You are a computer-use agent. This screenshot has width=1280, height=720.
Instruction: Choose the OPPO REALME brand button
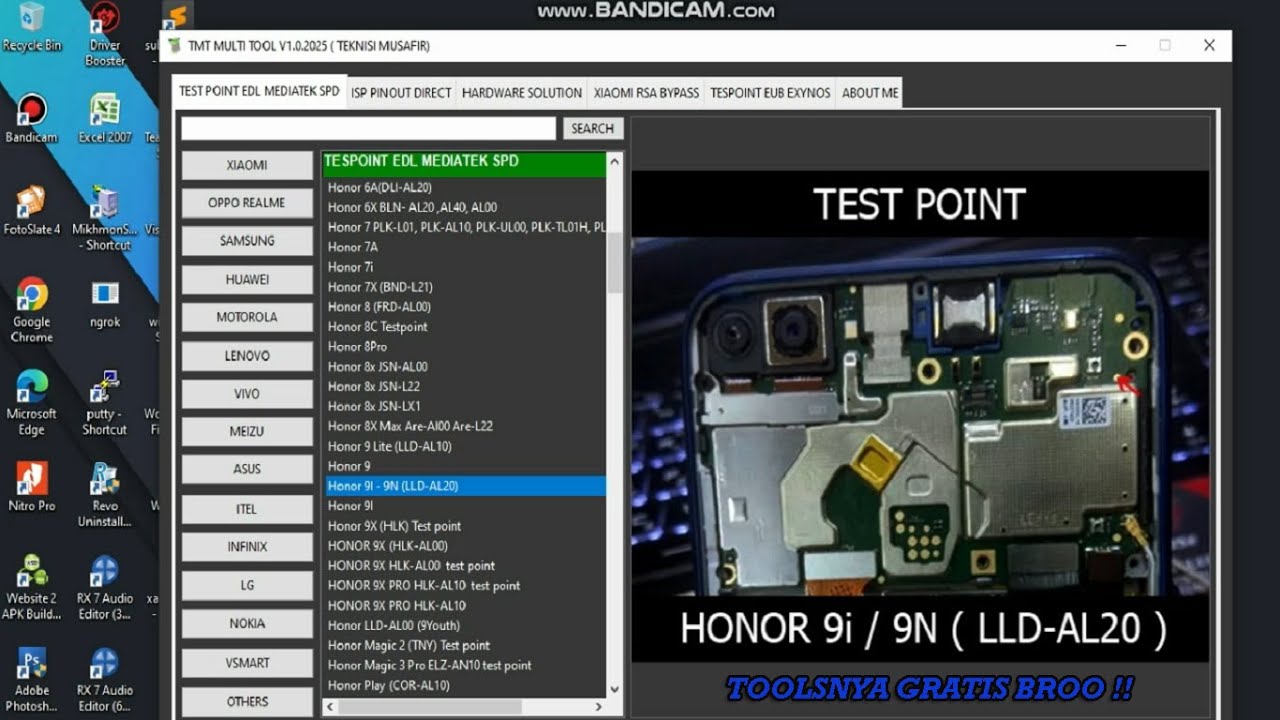(247, 203)
